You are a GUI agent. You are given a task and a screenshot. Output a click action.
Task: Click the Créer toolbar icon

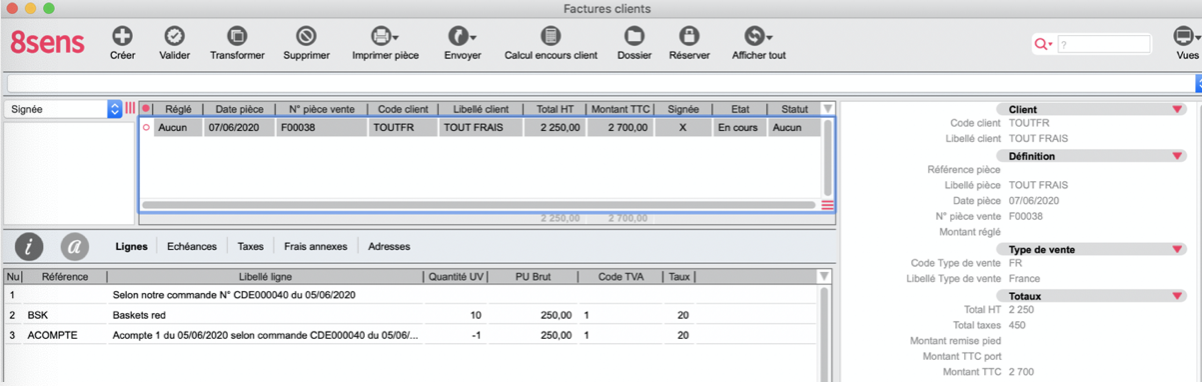coord(122,36)
